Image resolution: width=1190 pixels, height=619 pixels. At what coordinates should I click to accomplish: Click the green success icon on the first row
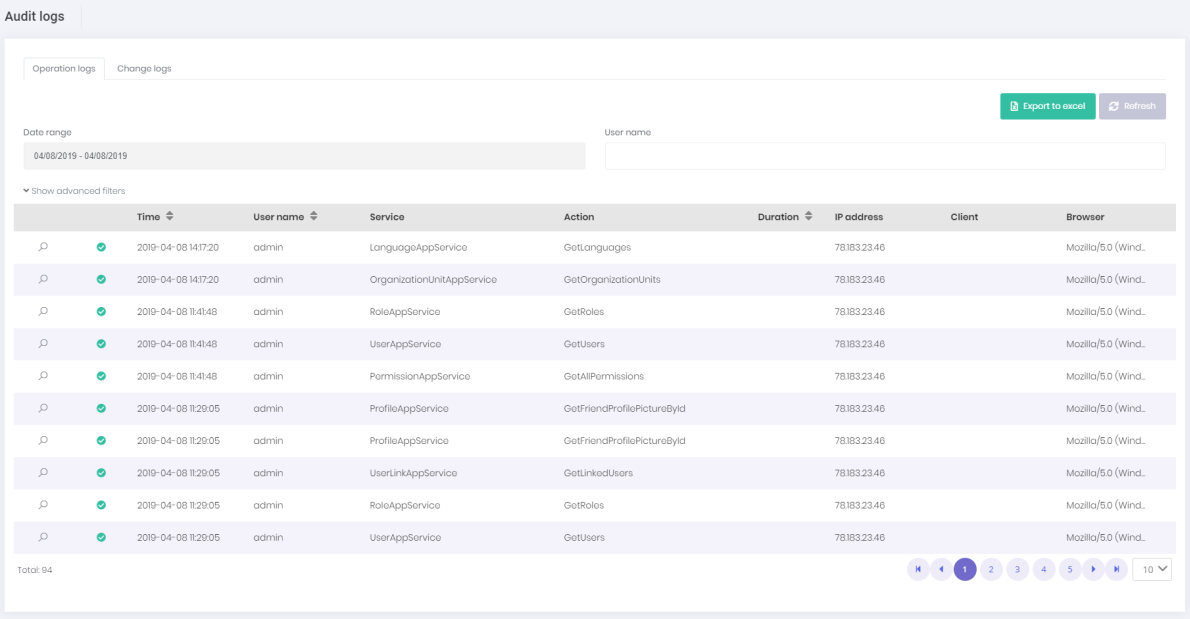point(101,247)
